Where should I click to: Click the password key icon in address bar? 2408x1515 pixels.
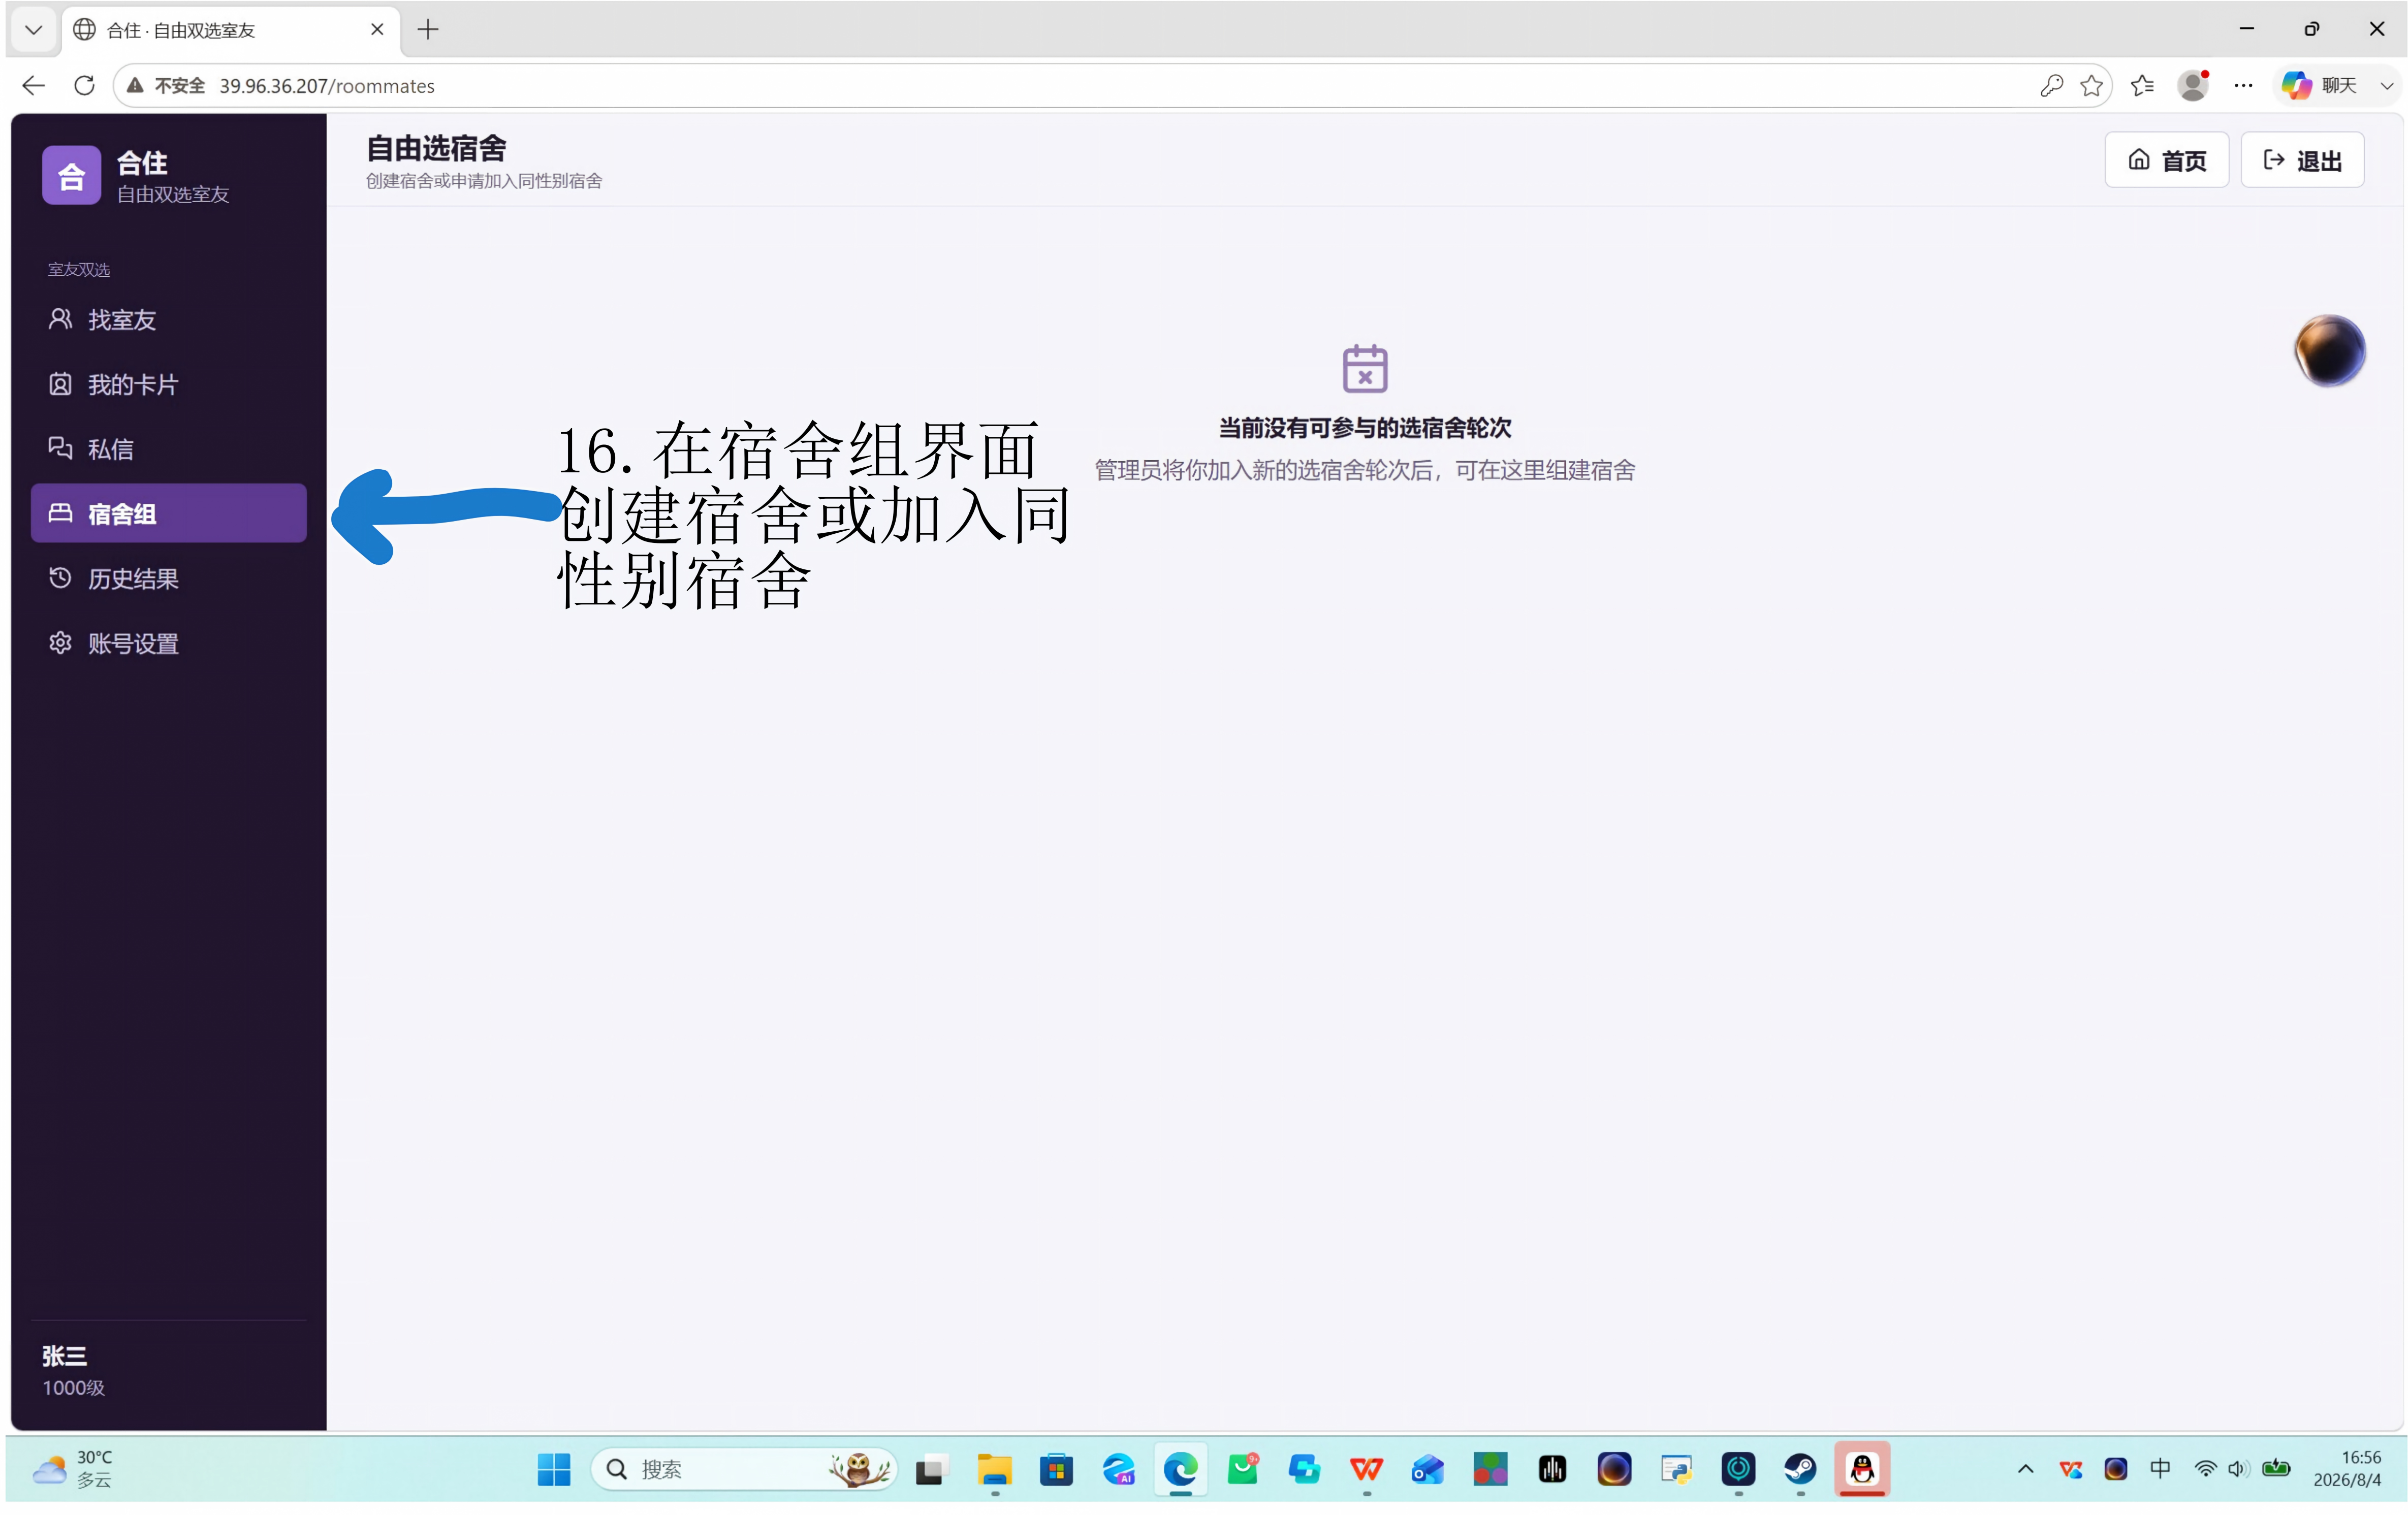pyautogui.click(x=2051, y=86)
